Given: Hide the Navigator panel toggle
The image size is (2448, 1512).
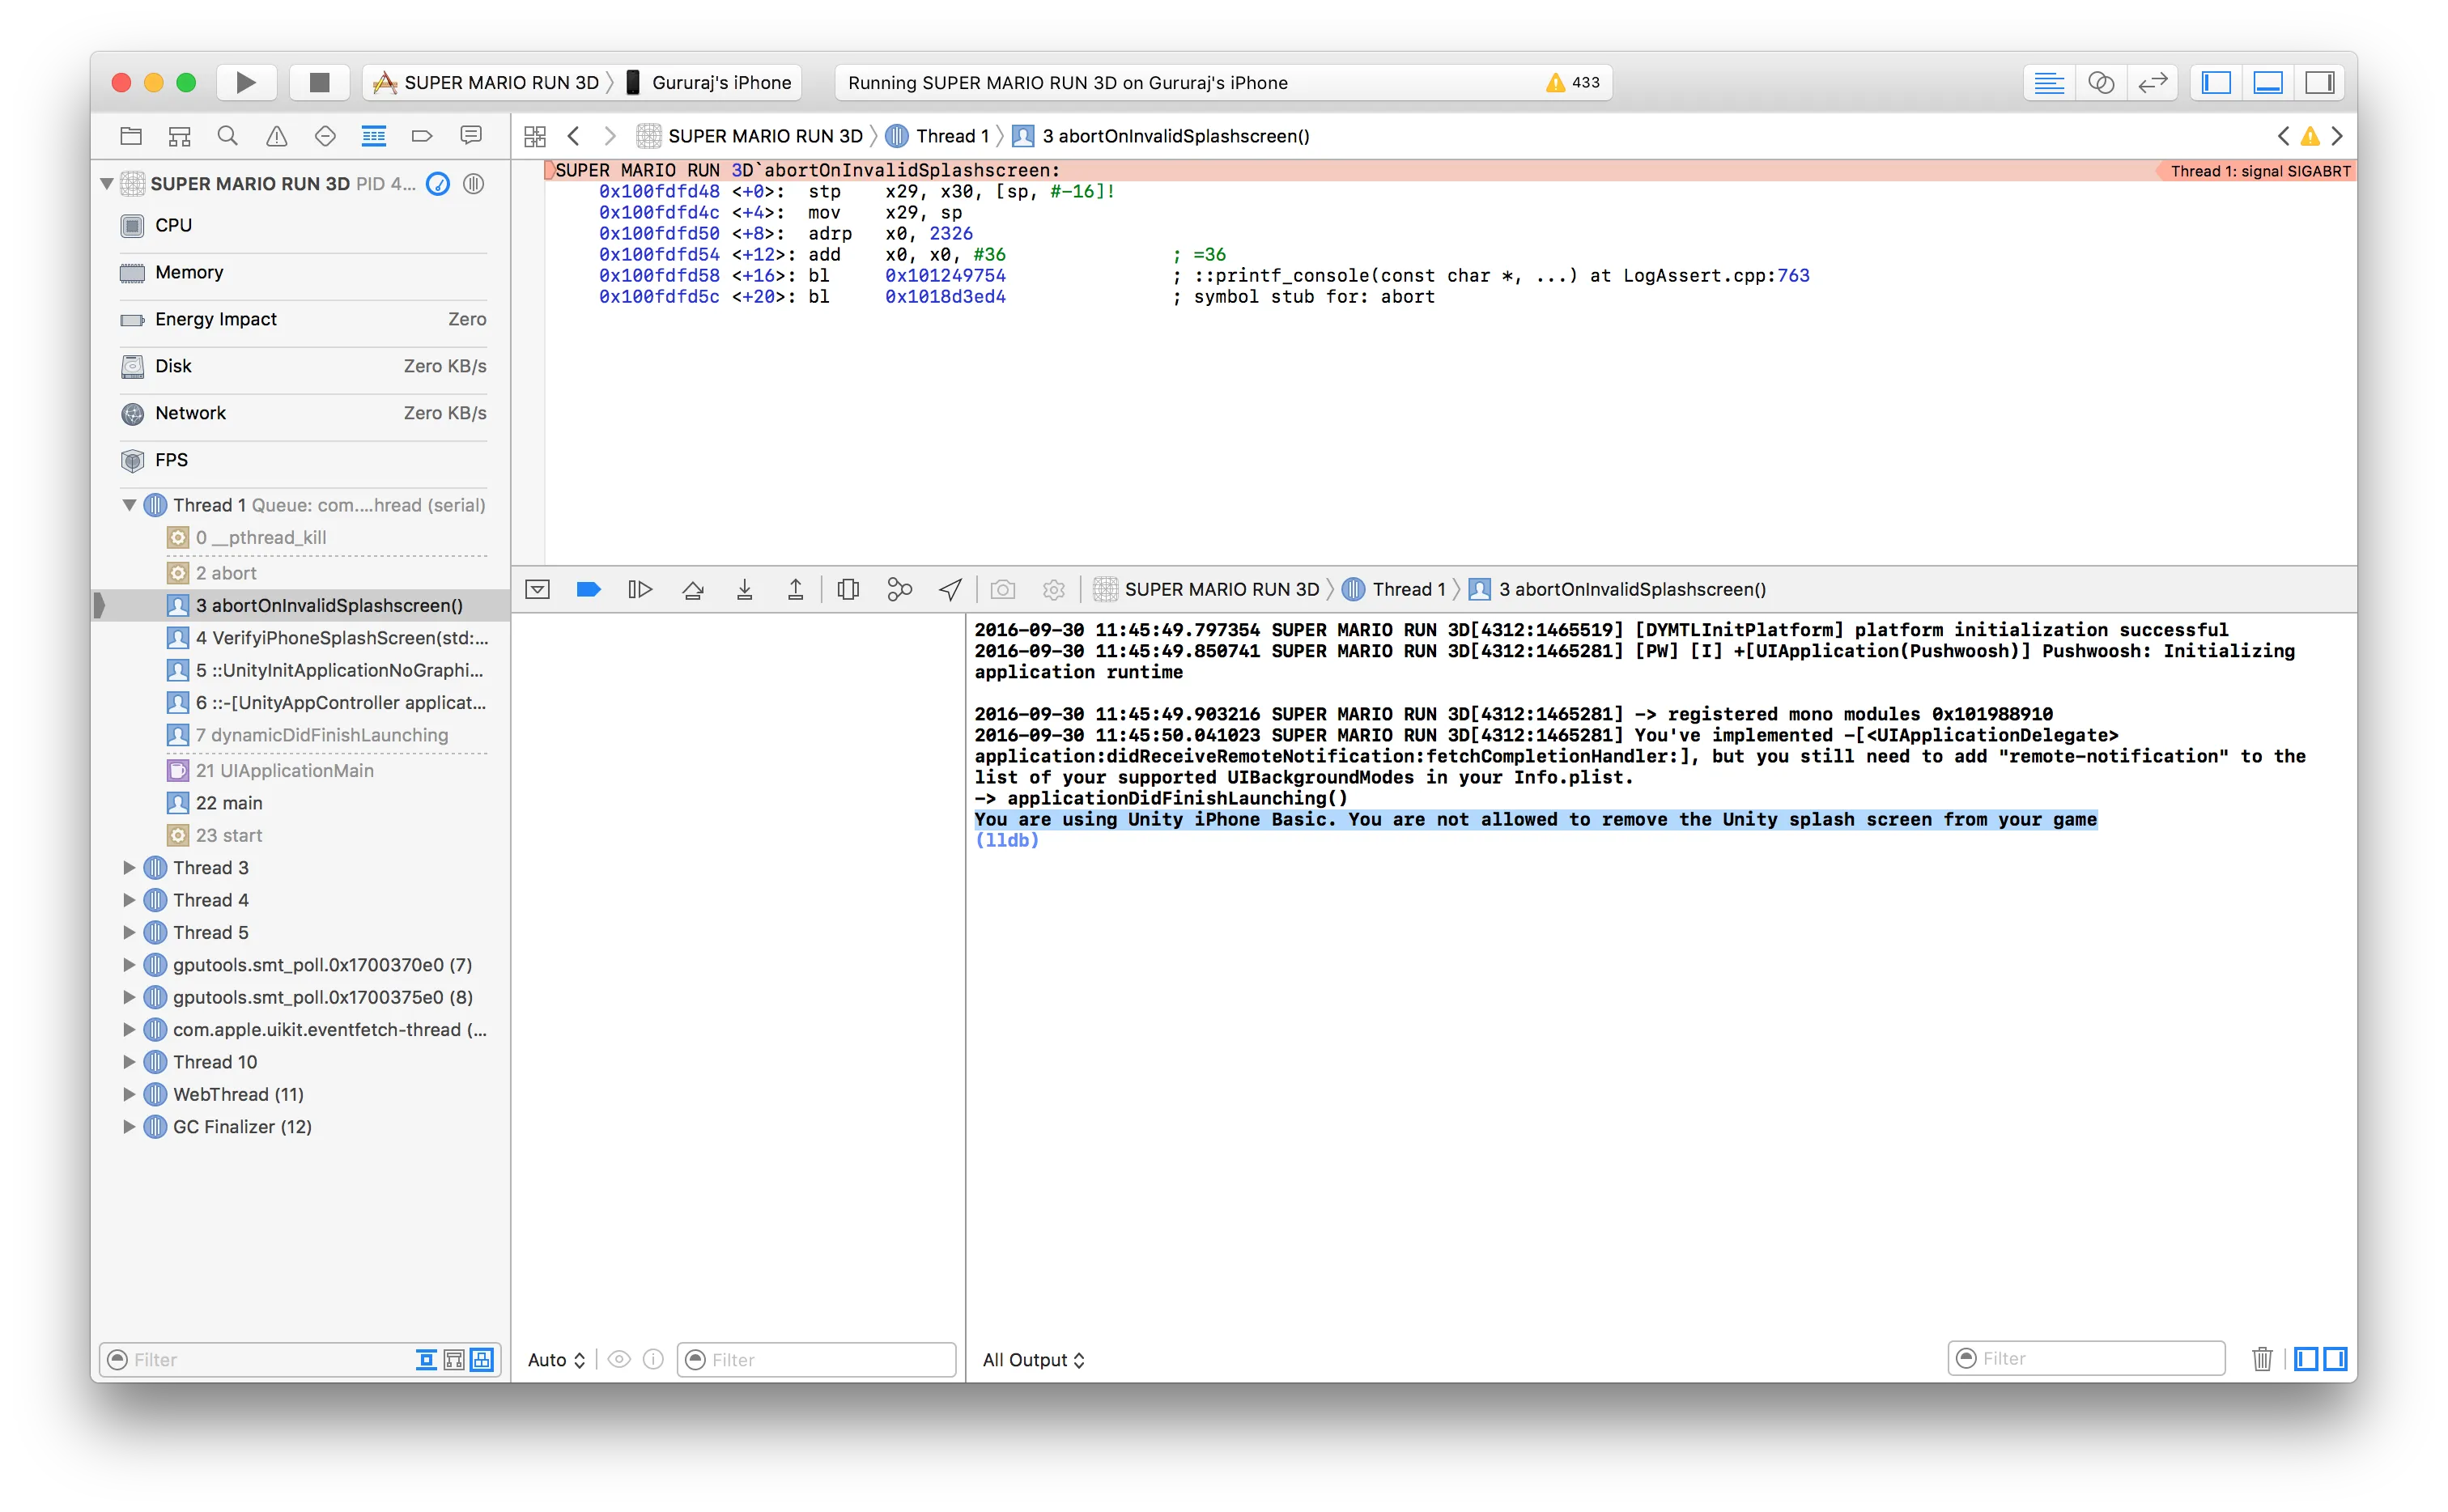Looking at the screenshot, I should tap(2216, 83).
